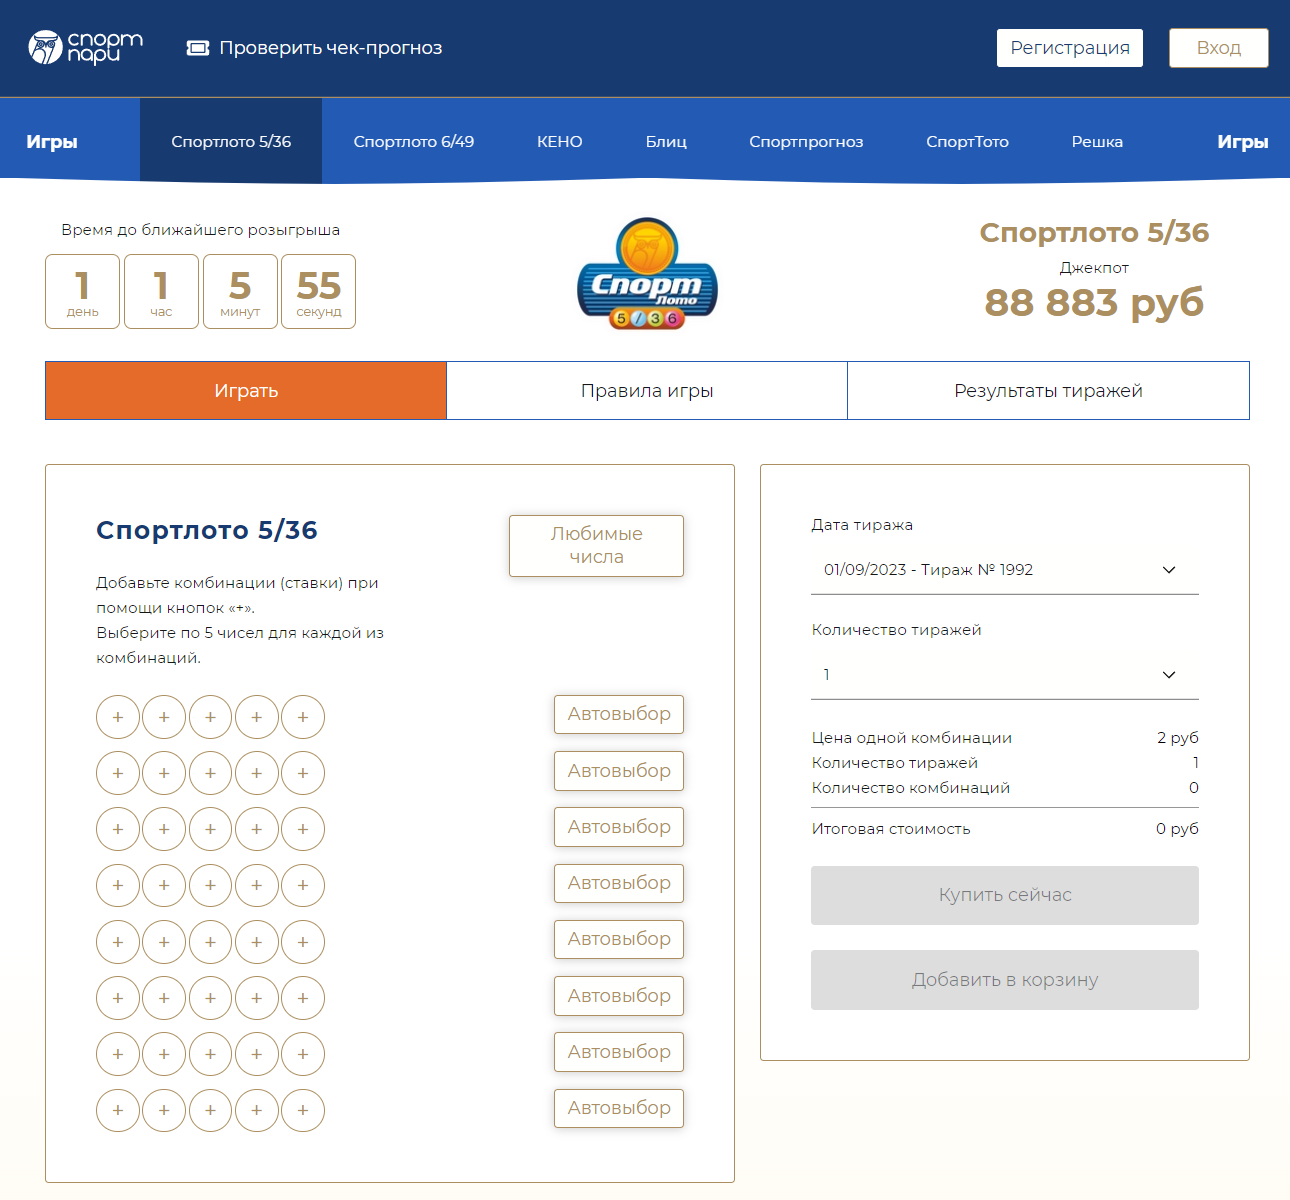Go to Блиц game
Image resolution: width=1290 pixels, height=1200 pixels.
pyautogui.click(x=666, y=141)
